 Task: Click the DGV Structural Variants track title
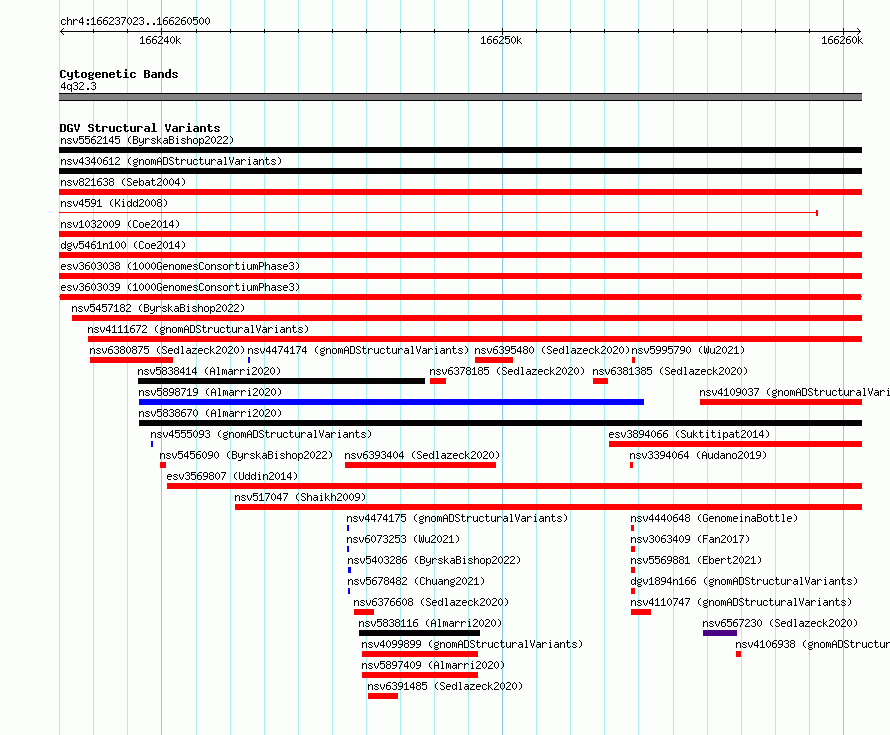coord(140,128)
